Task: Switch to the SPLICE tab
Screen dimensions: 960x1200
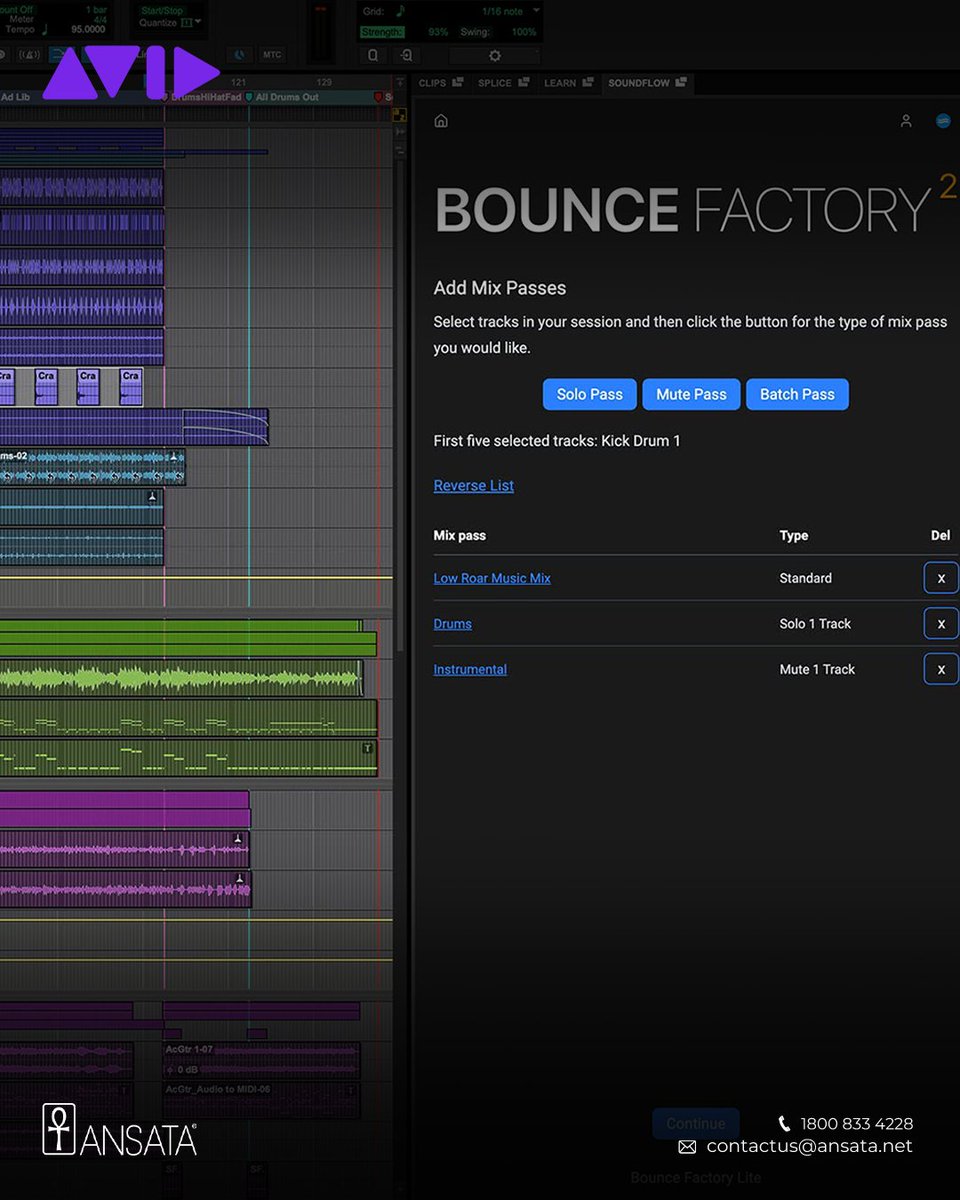Action: click(x=494, y=83)
